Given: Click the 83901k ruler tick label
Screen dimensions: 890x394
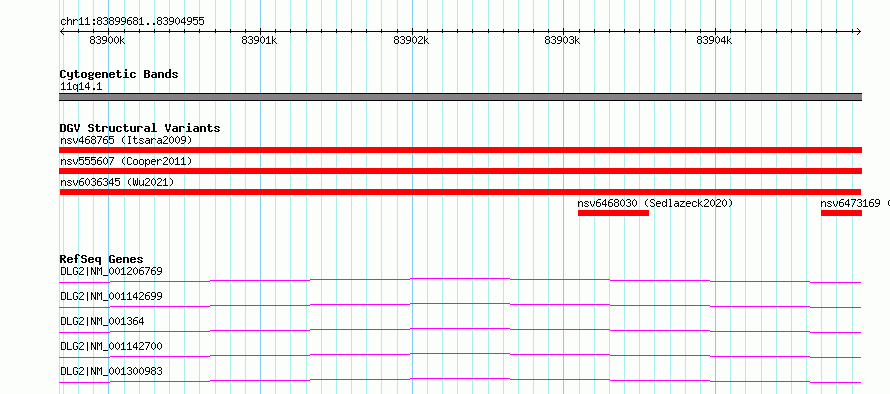Looking at the screenshot, I should (259, 40).
